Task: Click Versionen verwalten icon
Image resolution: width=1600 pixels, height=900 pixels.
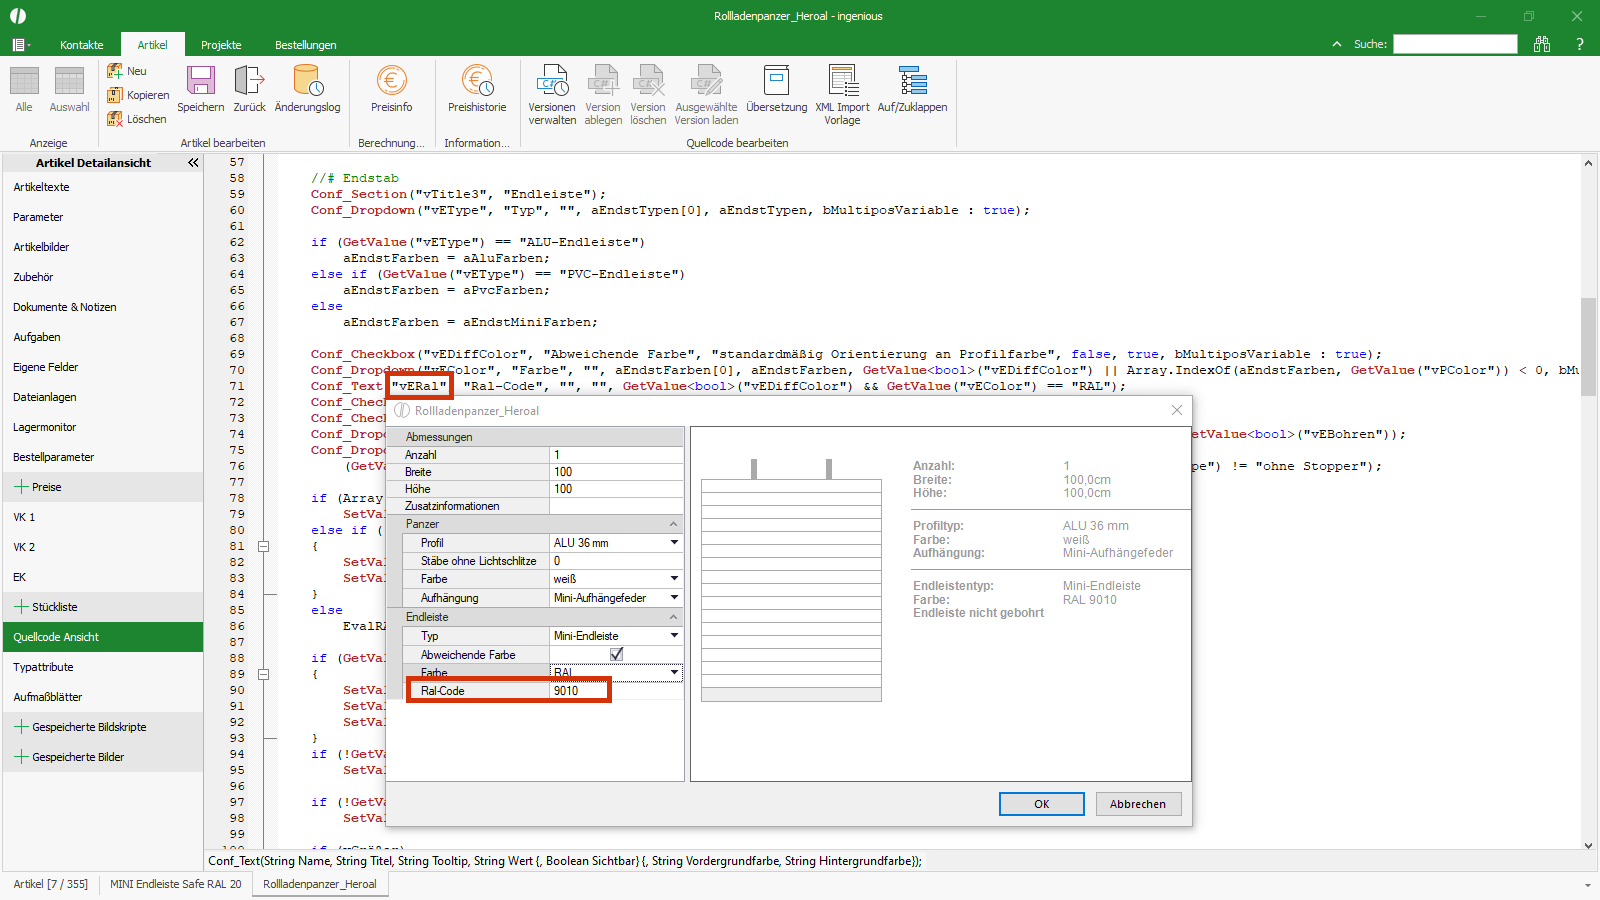Action: point(552,82)
